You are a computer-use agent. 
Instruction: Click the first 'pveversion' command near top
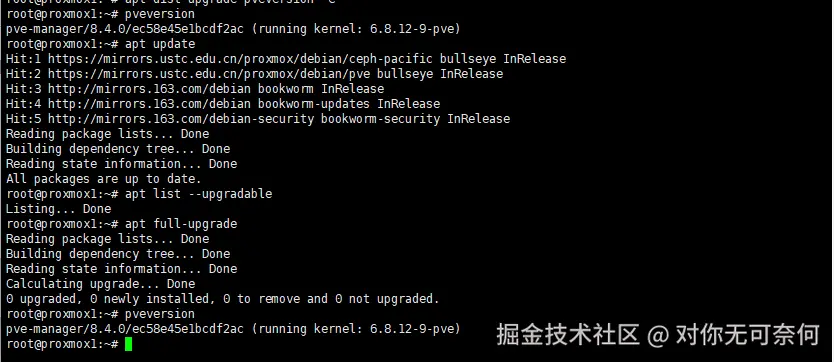[x=160, y=14]
